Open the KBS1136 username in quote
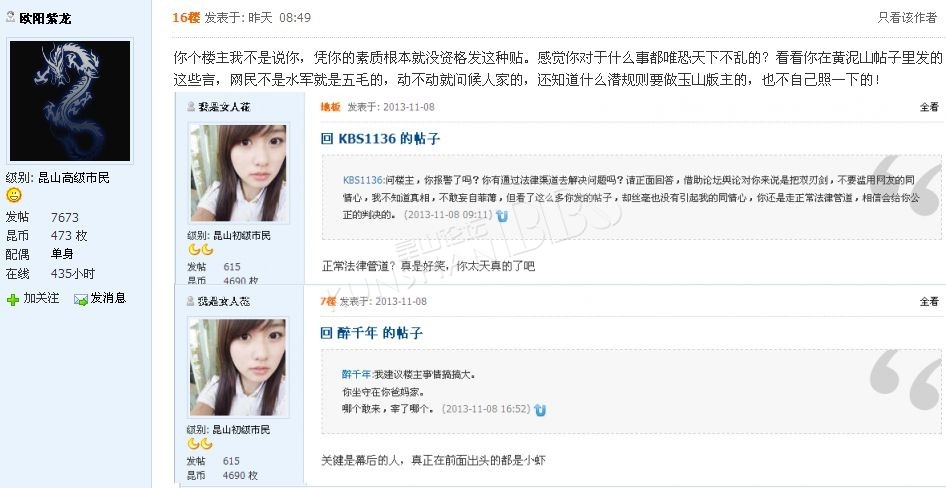 point(363,180)
